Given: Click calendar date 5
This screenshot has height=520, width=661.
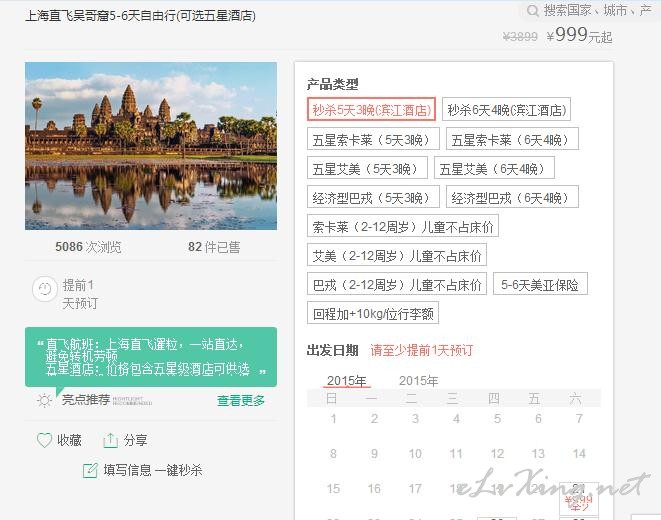Looking at the screenshot, I should (497, 418).
